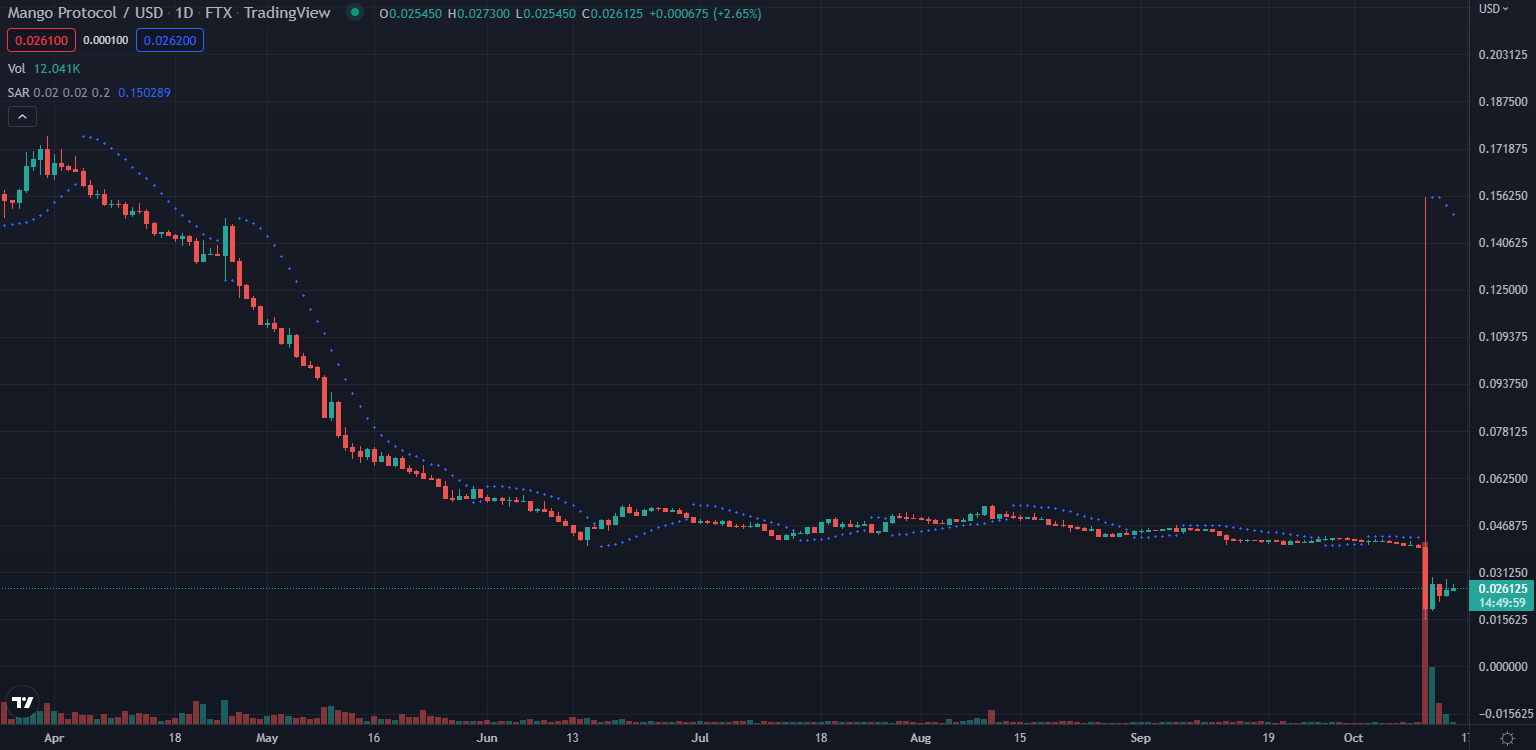
Task: Click the SAR value 0.150289
Action: (x=144, y=92)
